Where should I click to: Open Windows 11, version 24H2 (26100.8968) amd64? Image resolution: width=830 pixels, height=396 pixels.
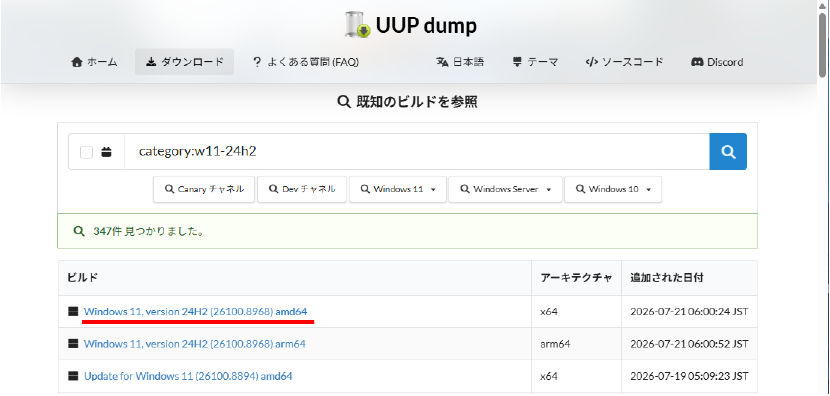click(195, 312)
